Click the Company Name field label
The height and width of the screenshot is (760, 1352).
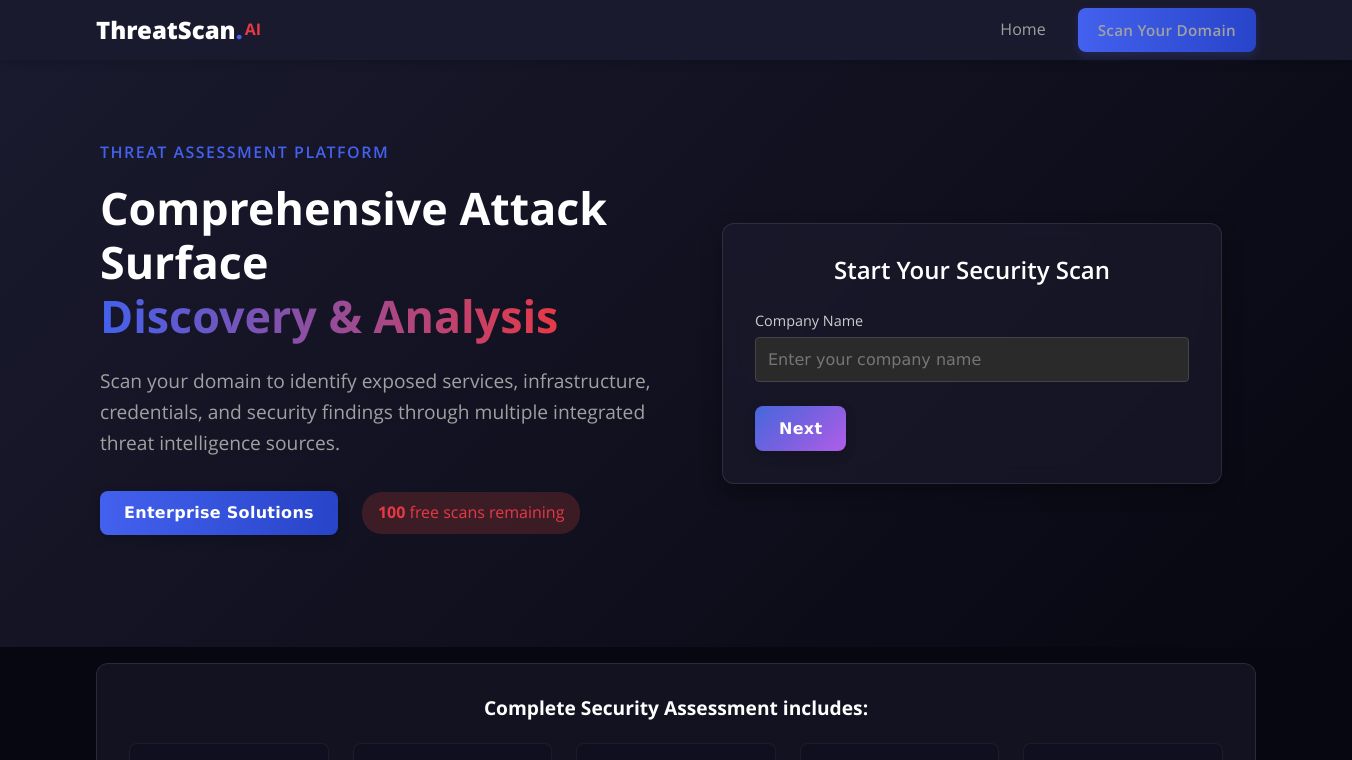click(808, 321)
